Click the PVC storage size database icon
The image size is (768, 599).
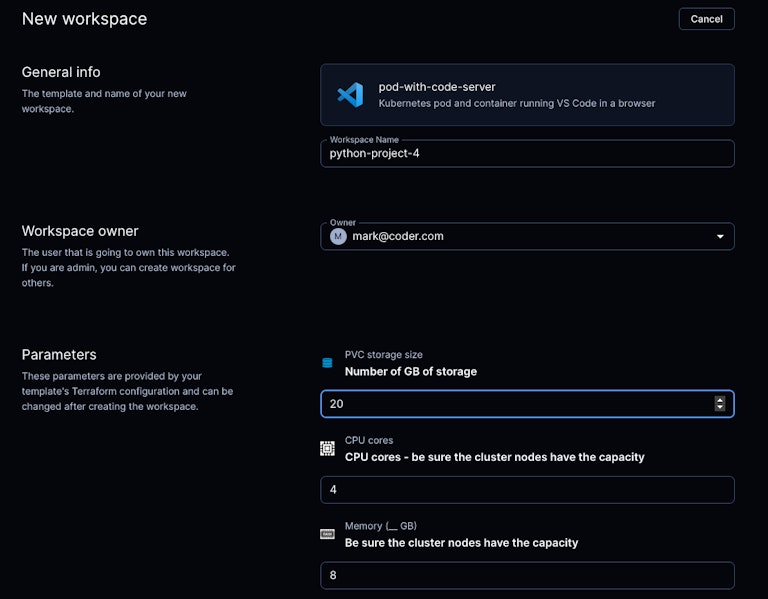pyautogui.click(x=327, y=362)
